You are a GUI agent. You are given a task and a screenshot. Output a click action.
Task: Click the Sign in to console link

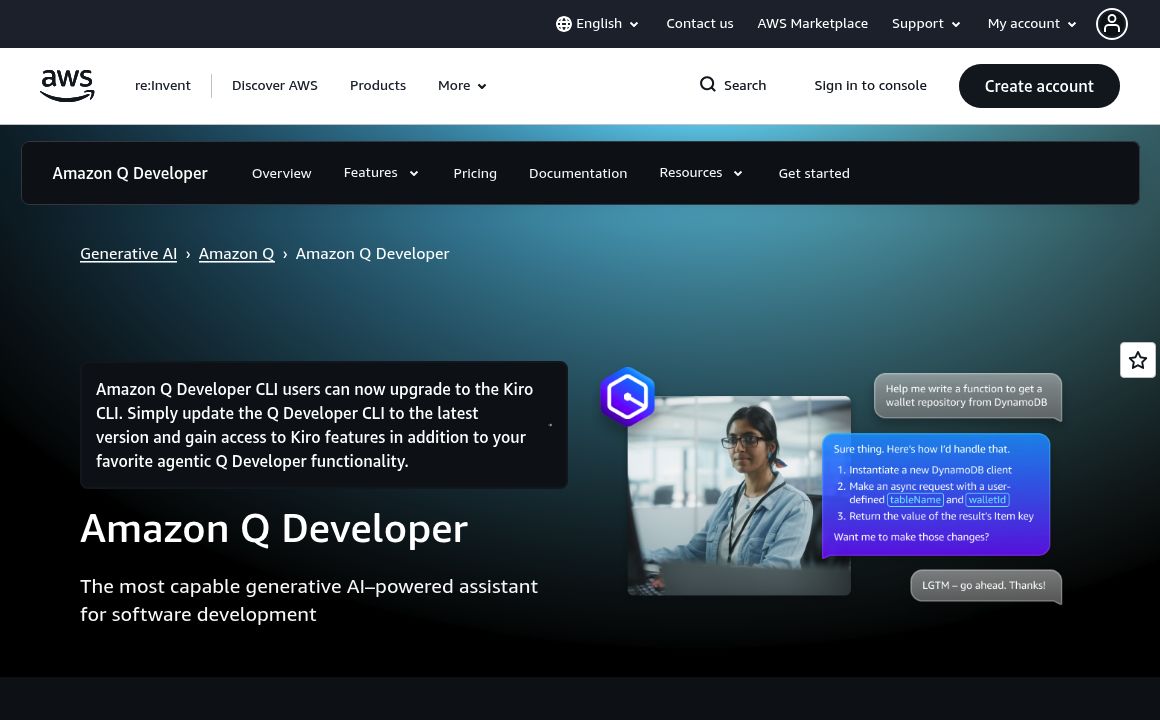click(870, 85)
